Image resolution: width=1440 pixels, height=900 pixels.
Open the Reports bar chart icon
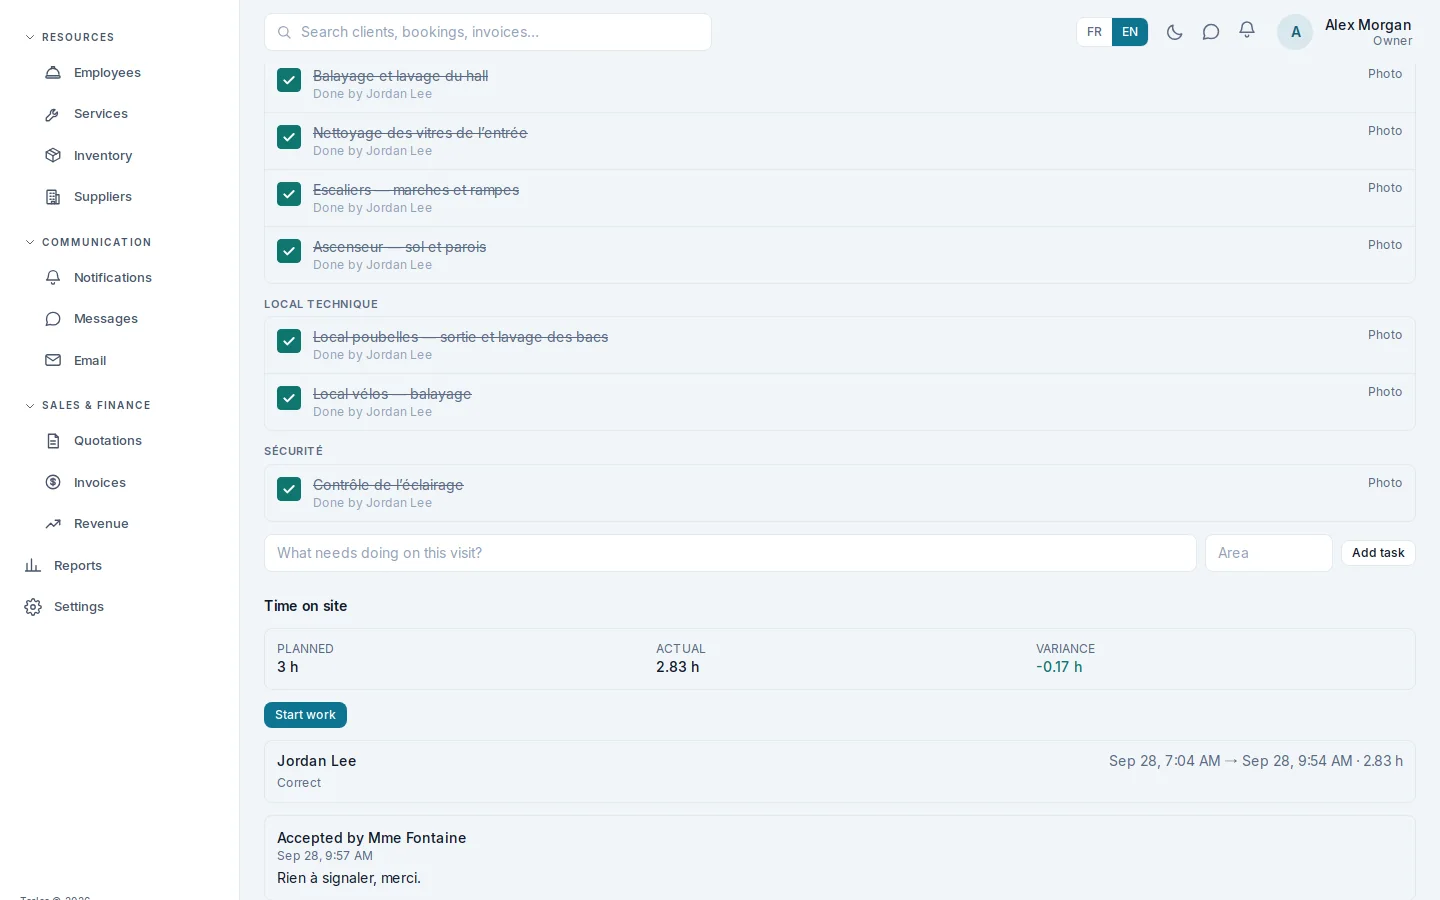point(33,565)
